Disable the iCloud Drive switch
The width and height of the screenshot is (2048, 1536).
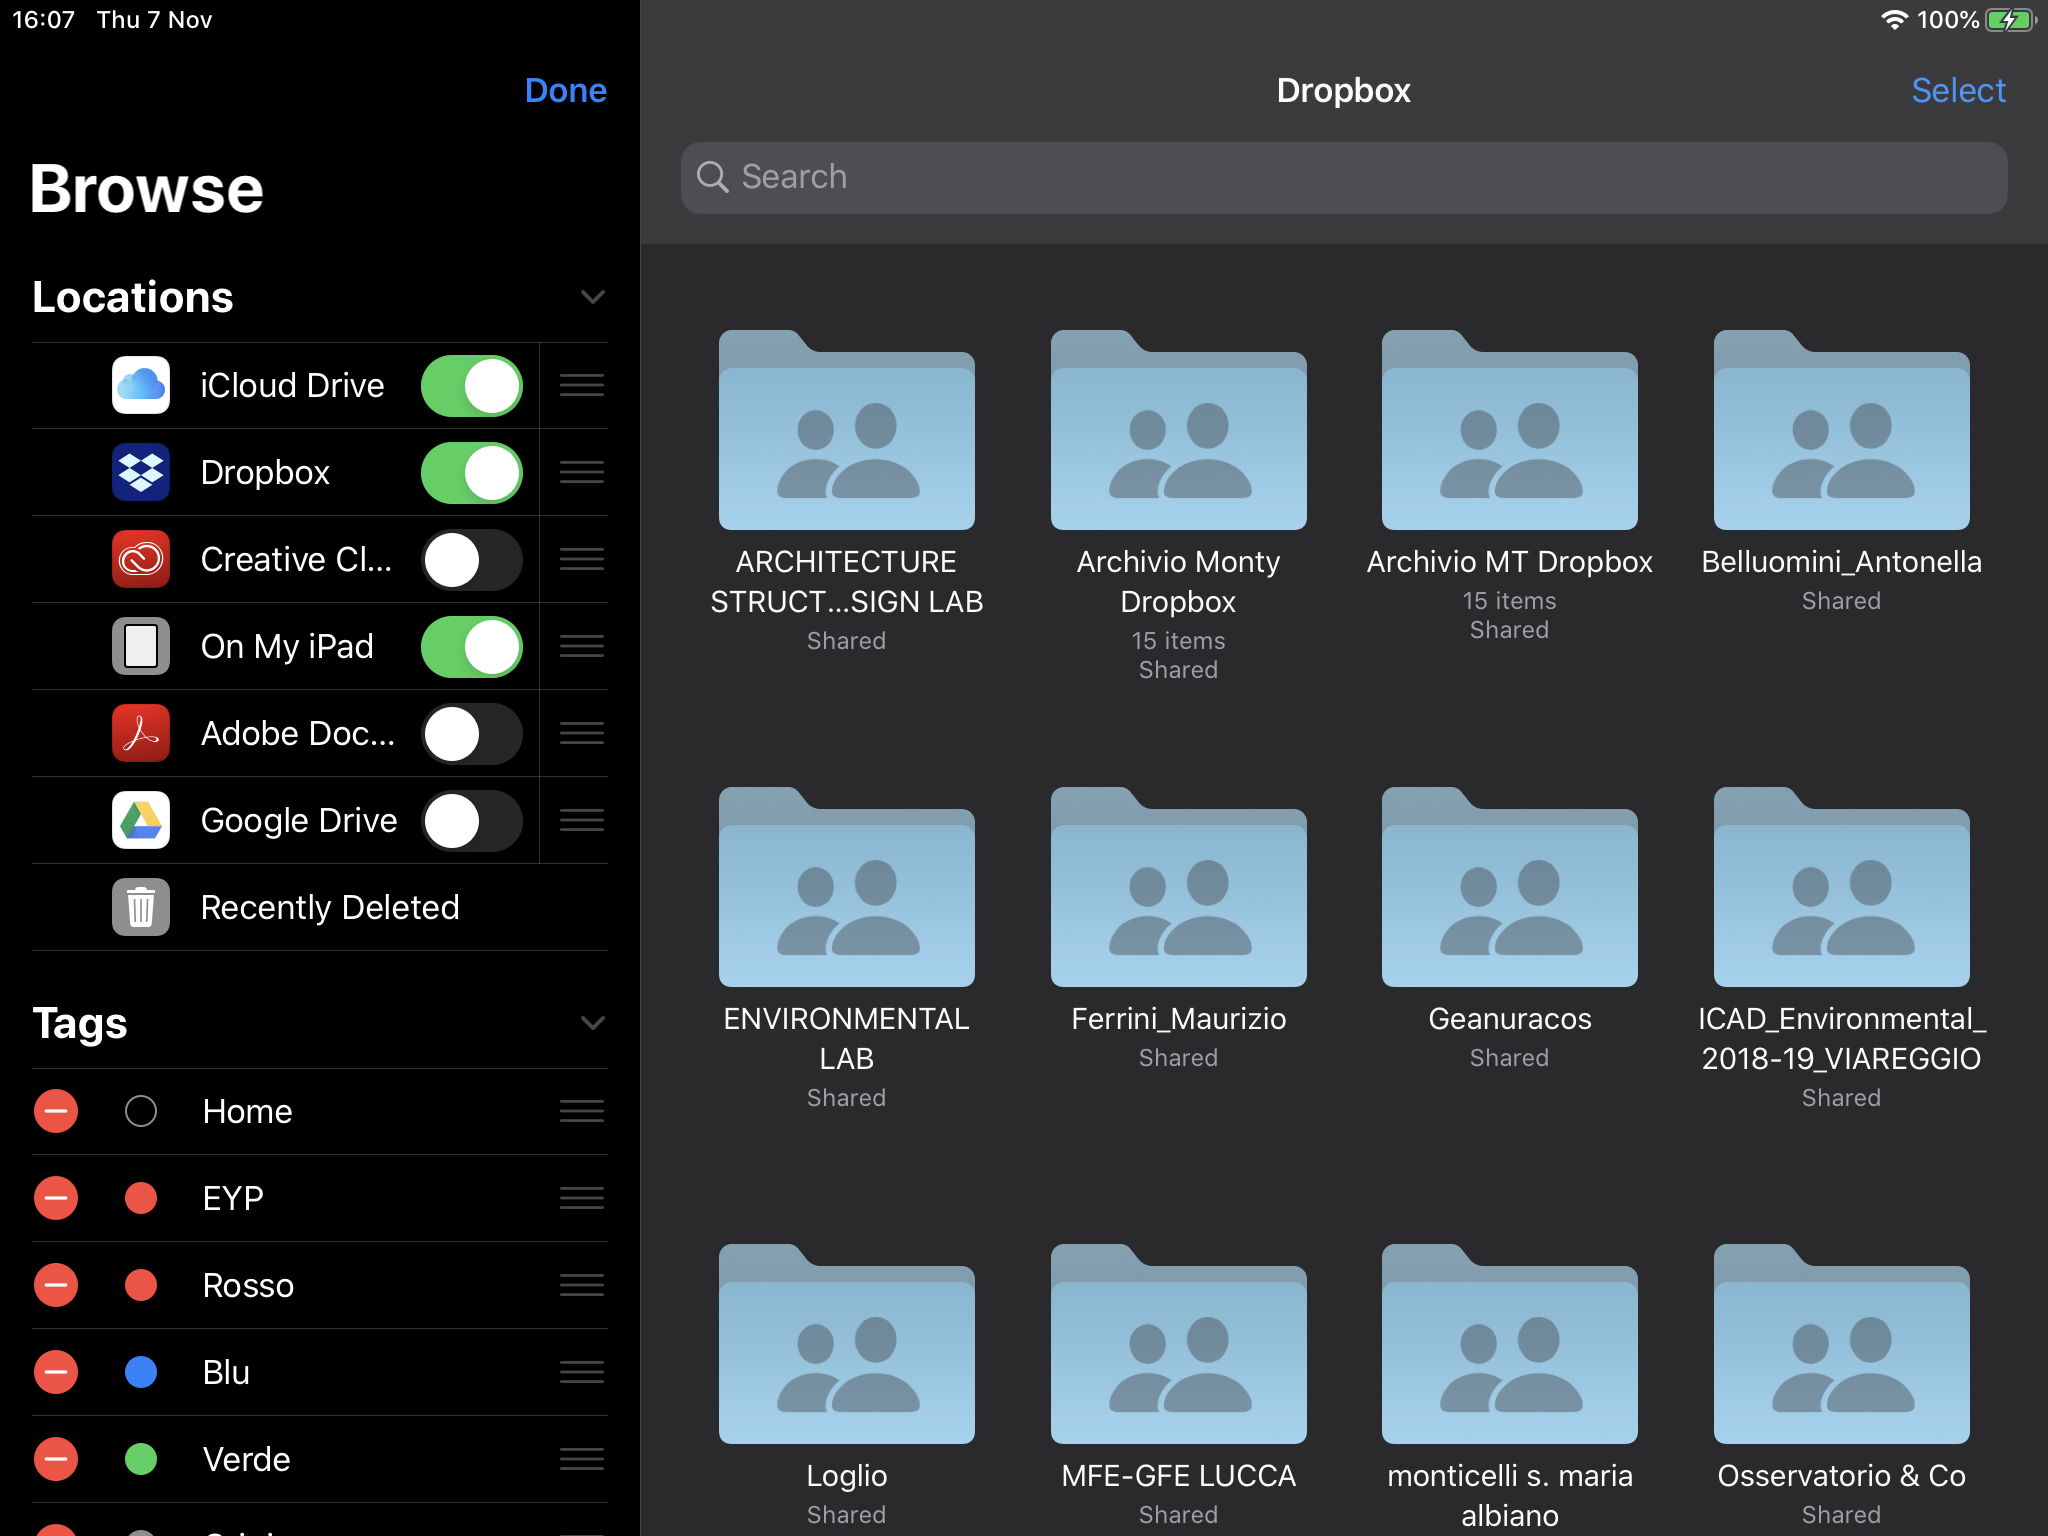coord(472,385)
